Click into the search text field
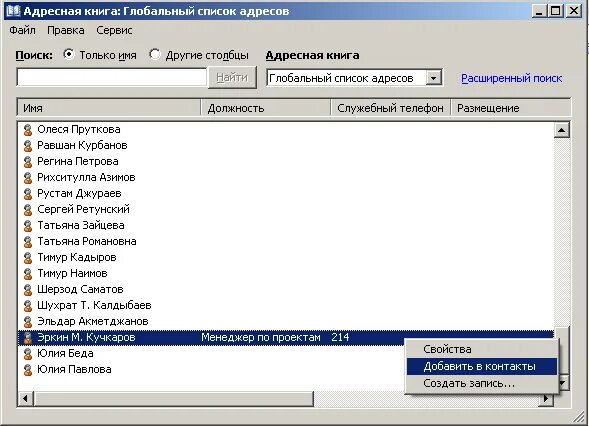589x426 pixels. 112,77
